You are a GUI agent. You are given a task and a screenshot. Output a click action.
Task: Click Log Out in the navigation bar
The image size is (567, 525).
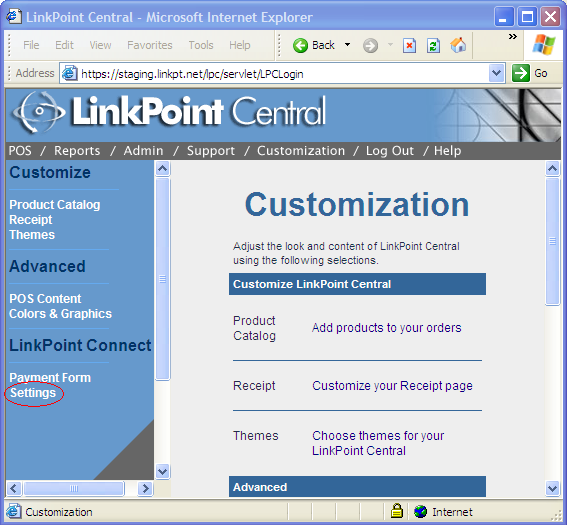390,151
